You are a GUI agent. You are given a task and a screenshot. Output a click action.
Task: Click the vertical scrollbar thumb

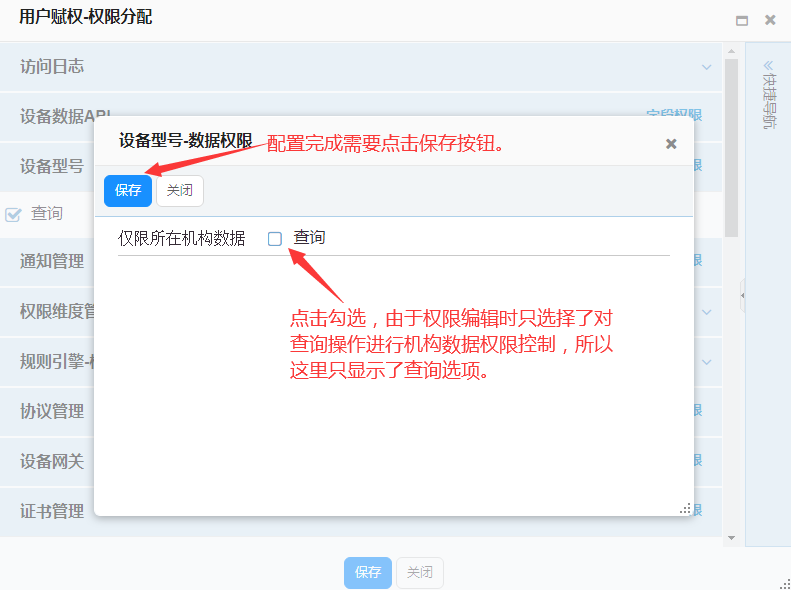pos(731,150)
